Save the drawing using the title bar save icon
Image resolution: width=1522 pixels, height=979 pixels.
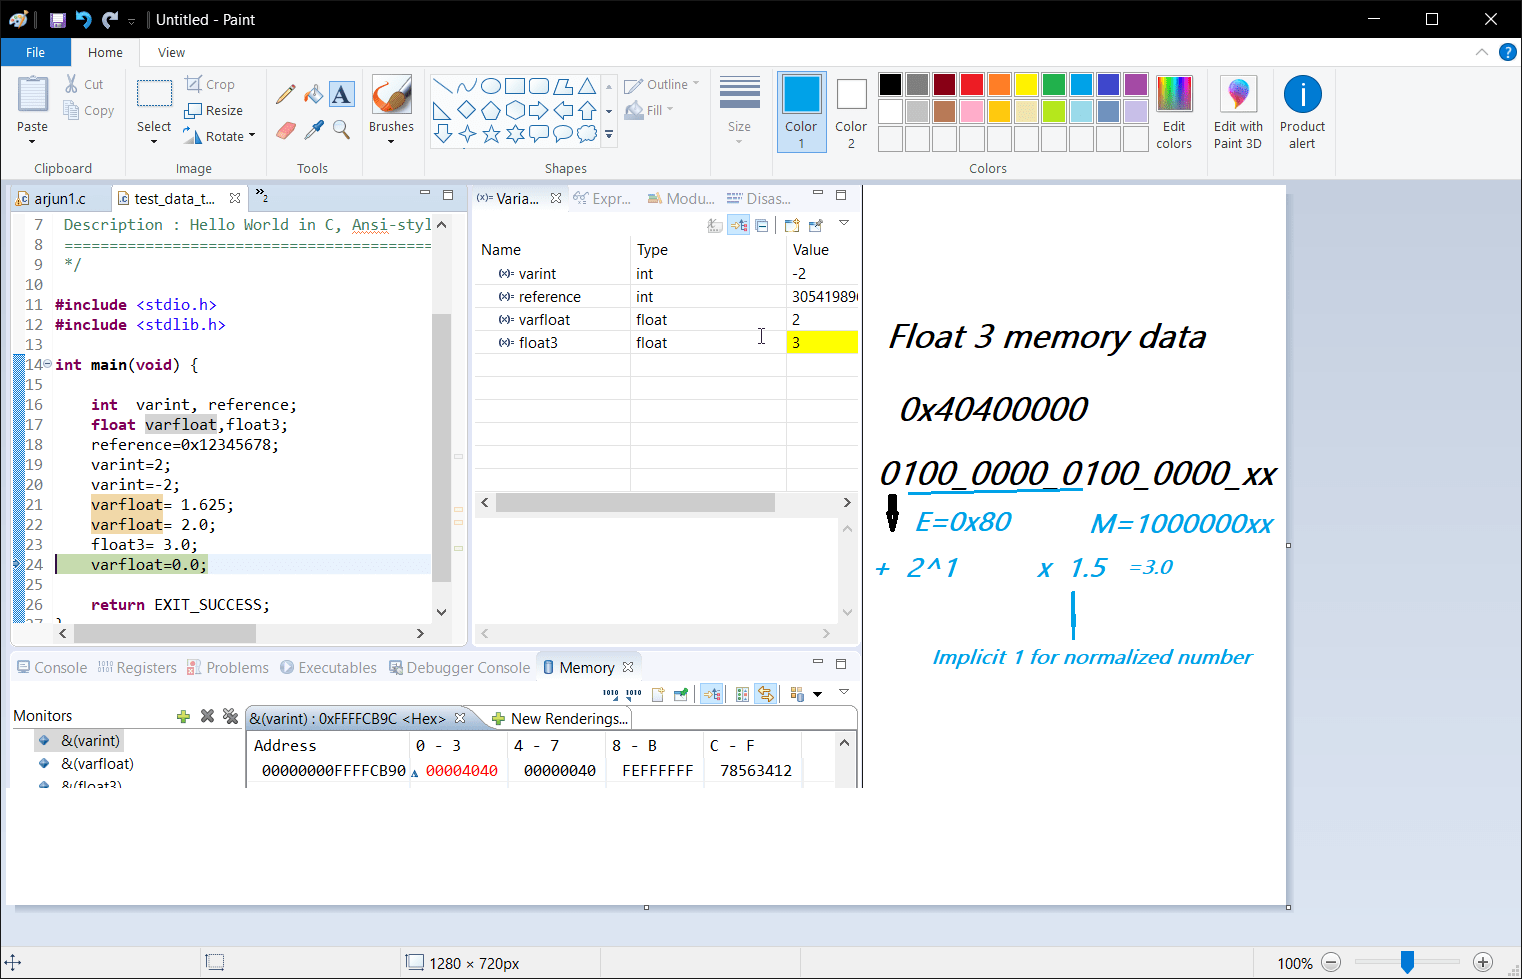coord(57,20)
